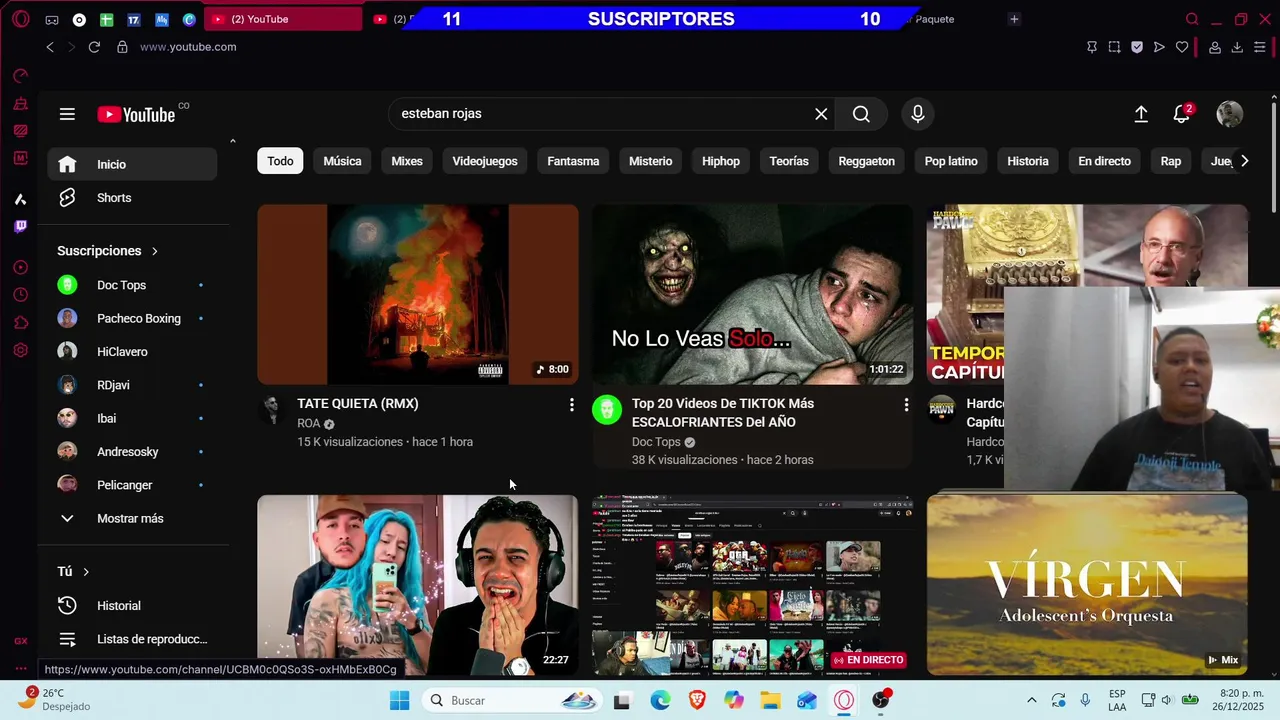The width and height of the screenshot is (1280, 720).
Task: Open the Windows Start button
Action: click(399, 700)
